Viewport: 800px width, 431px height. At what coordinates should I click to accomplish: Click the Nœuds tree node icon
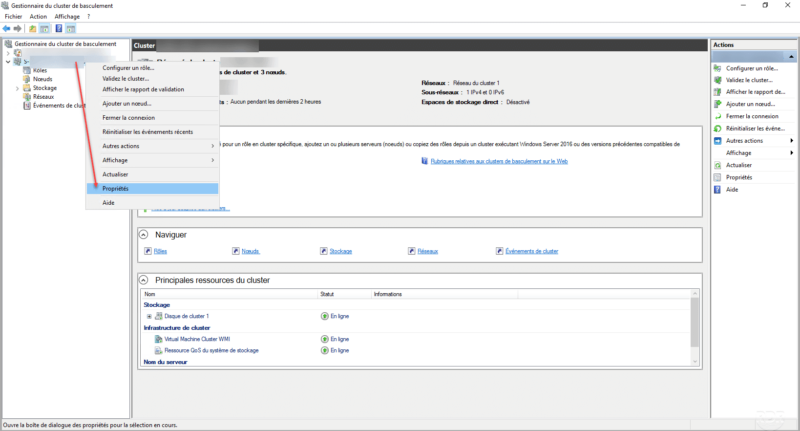pos(27,79)
